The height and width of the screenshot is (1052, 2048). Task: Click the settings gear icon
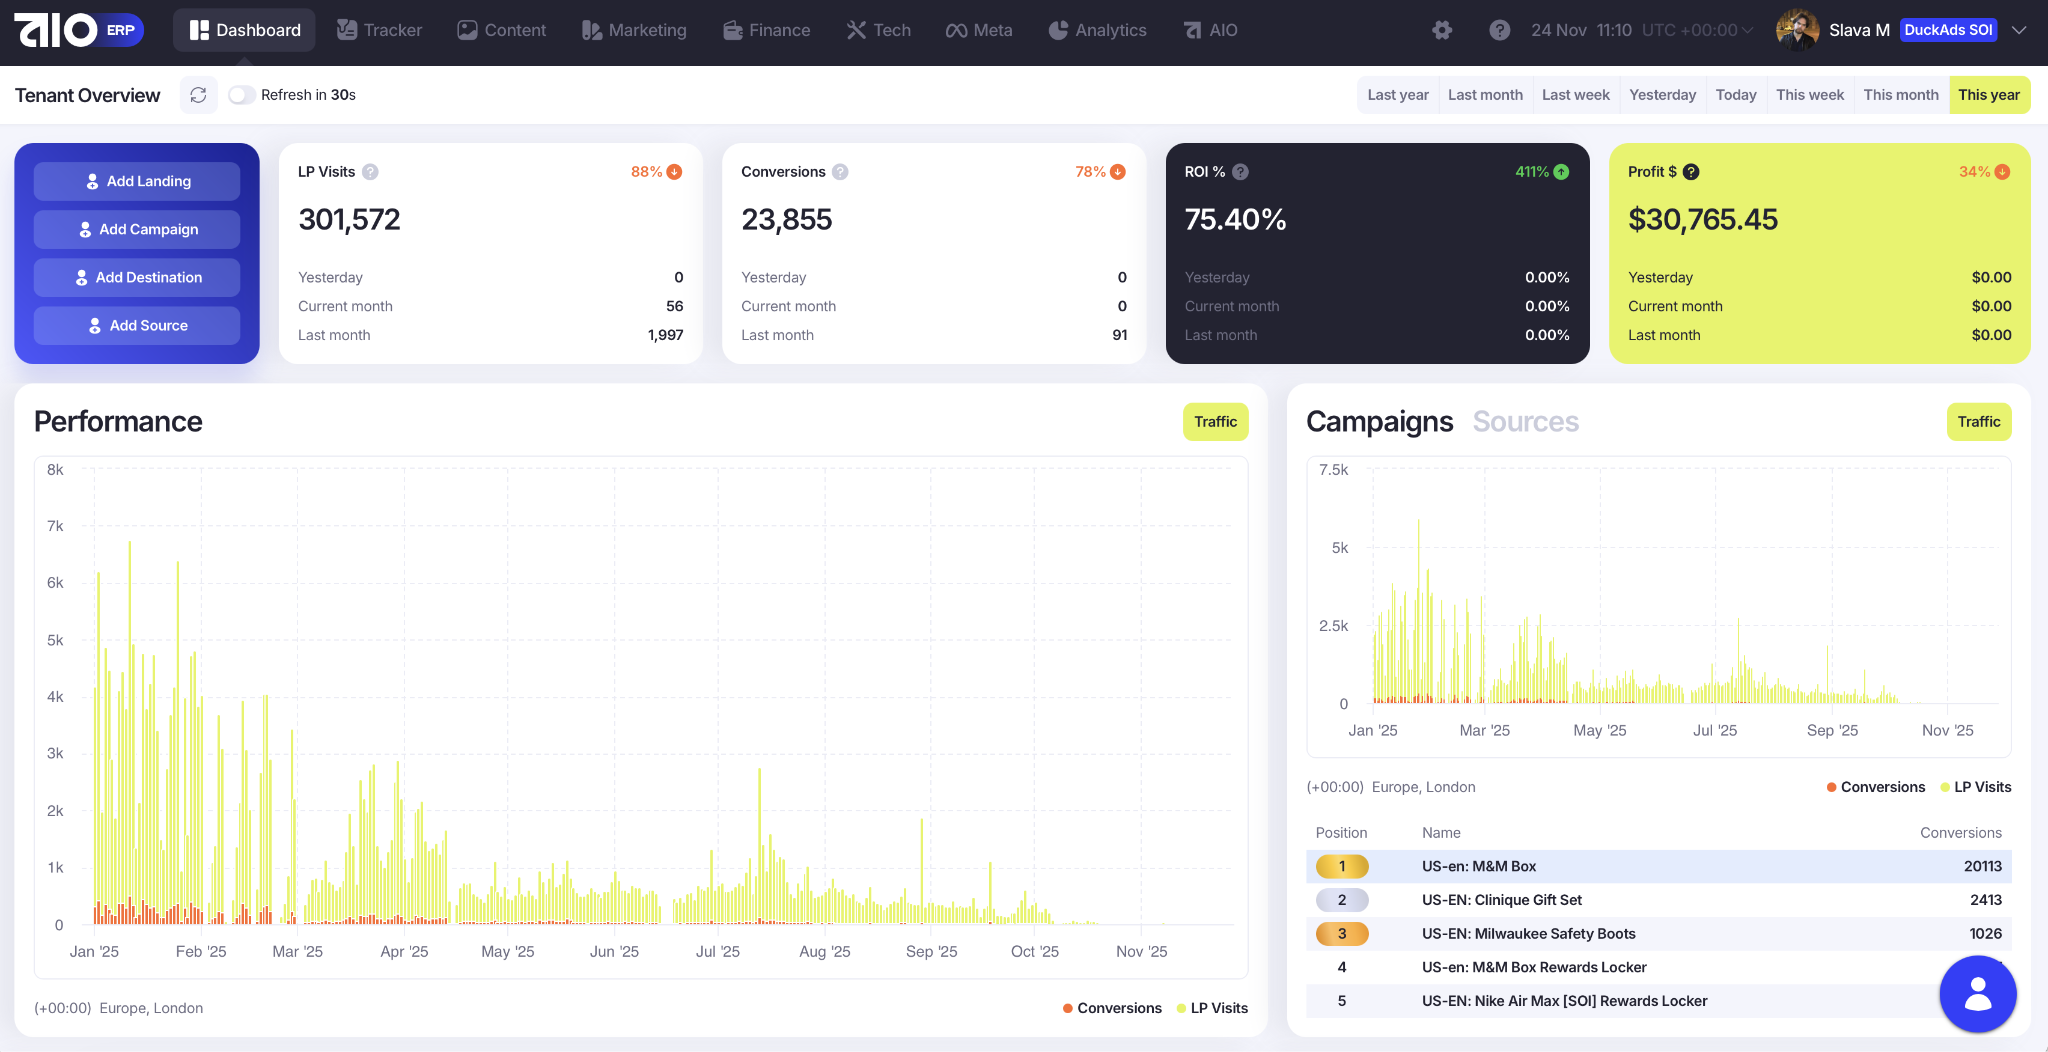pos(1441,30)
